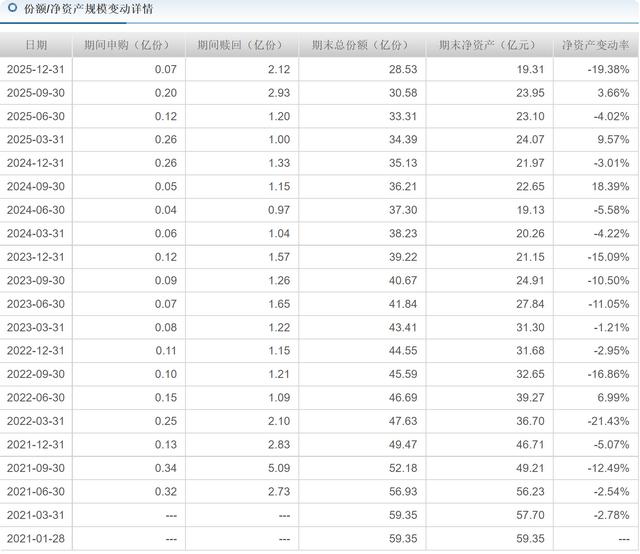Screen dimensions: 640x554
Task: Click the 期间申购（亿份） column header
Action: 127,46
